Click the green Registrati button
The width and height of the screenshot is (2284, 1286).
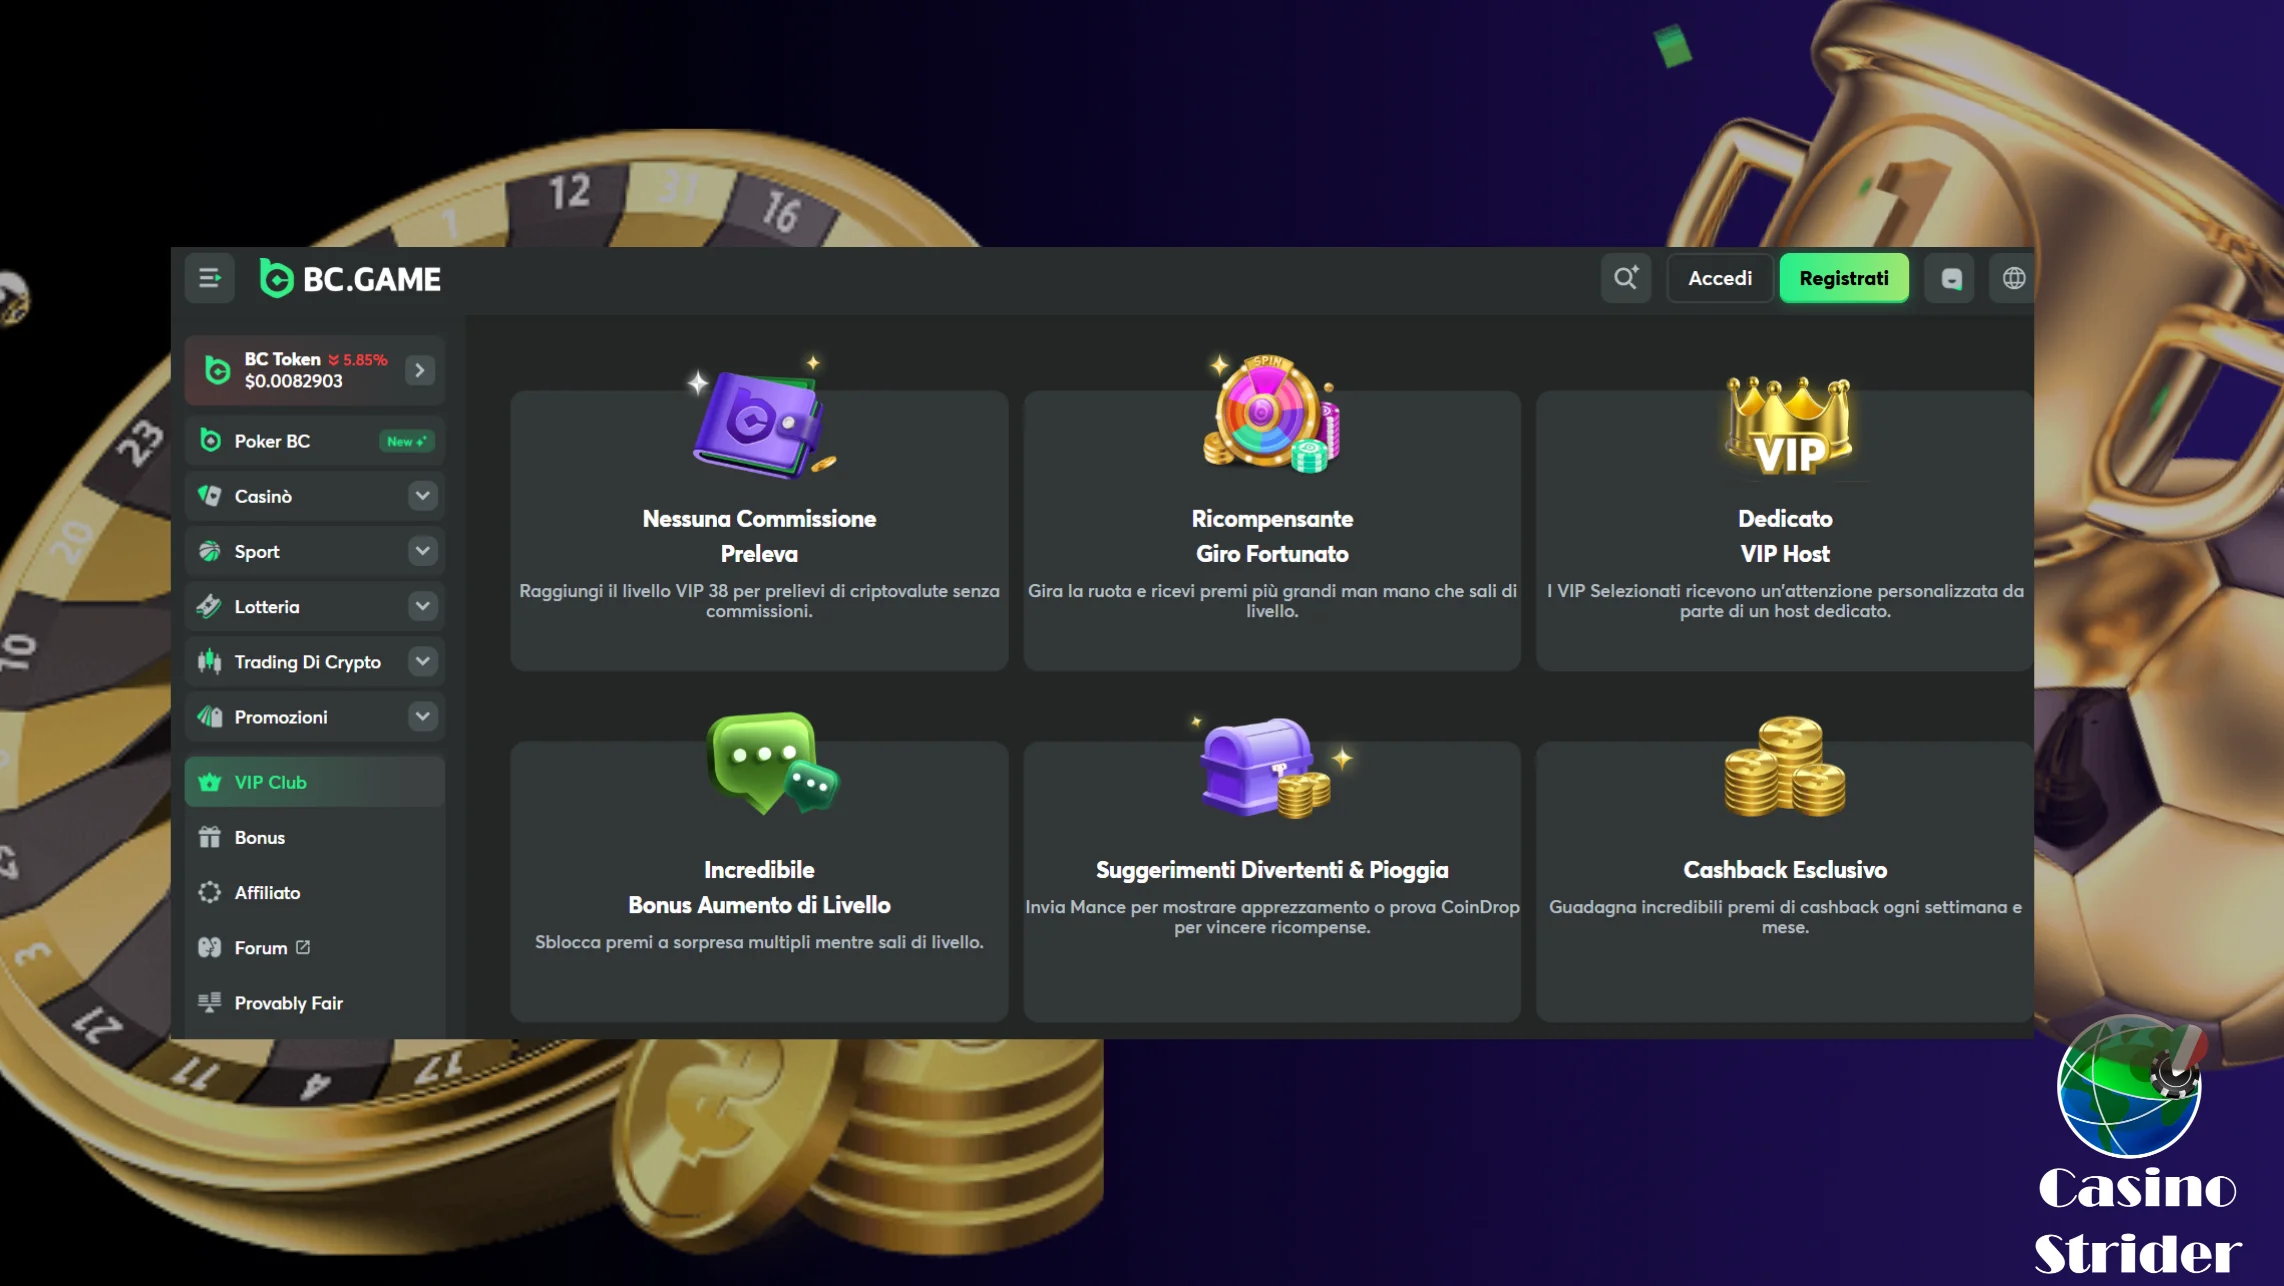click(1844, 278)
